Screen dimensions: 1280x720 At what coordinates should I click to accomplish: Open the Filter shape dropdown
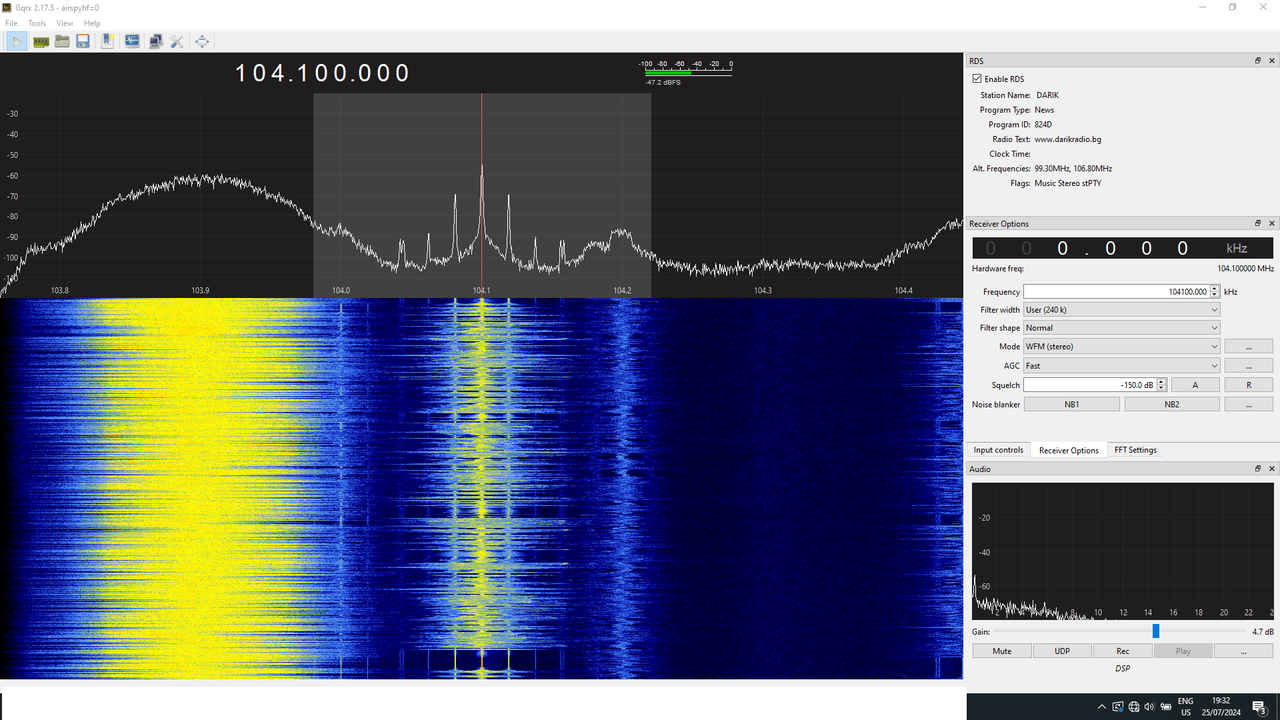coord(1122,328)
